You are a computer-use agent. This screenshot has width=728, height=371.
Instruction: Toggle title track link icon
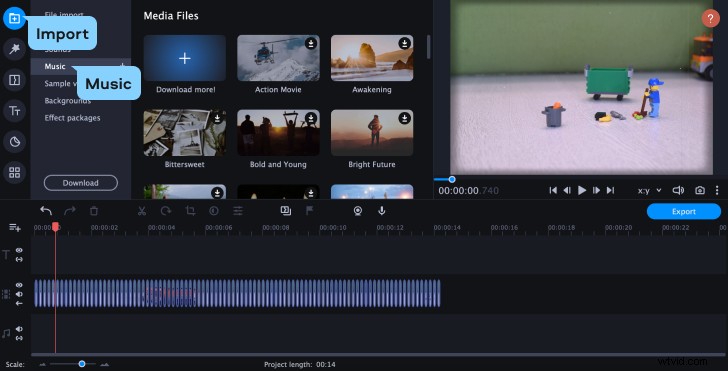point(19,259)
